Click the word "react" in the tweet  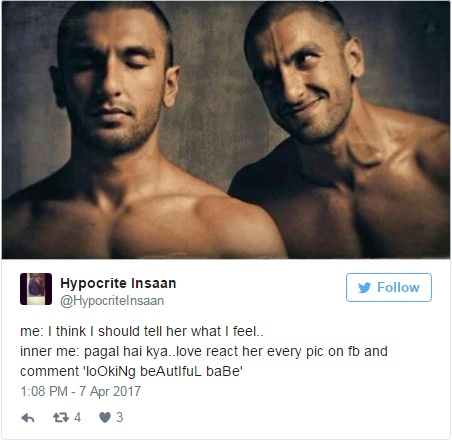(222, 351)
